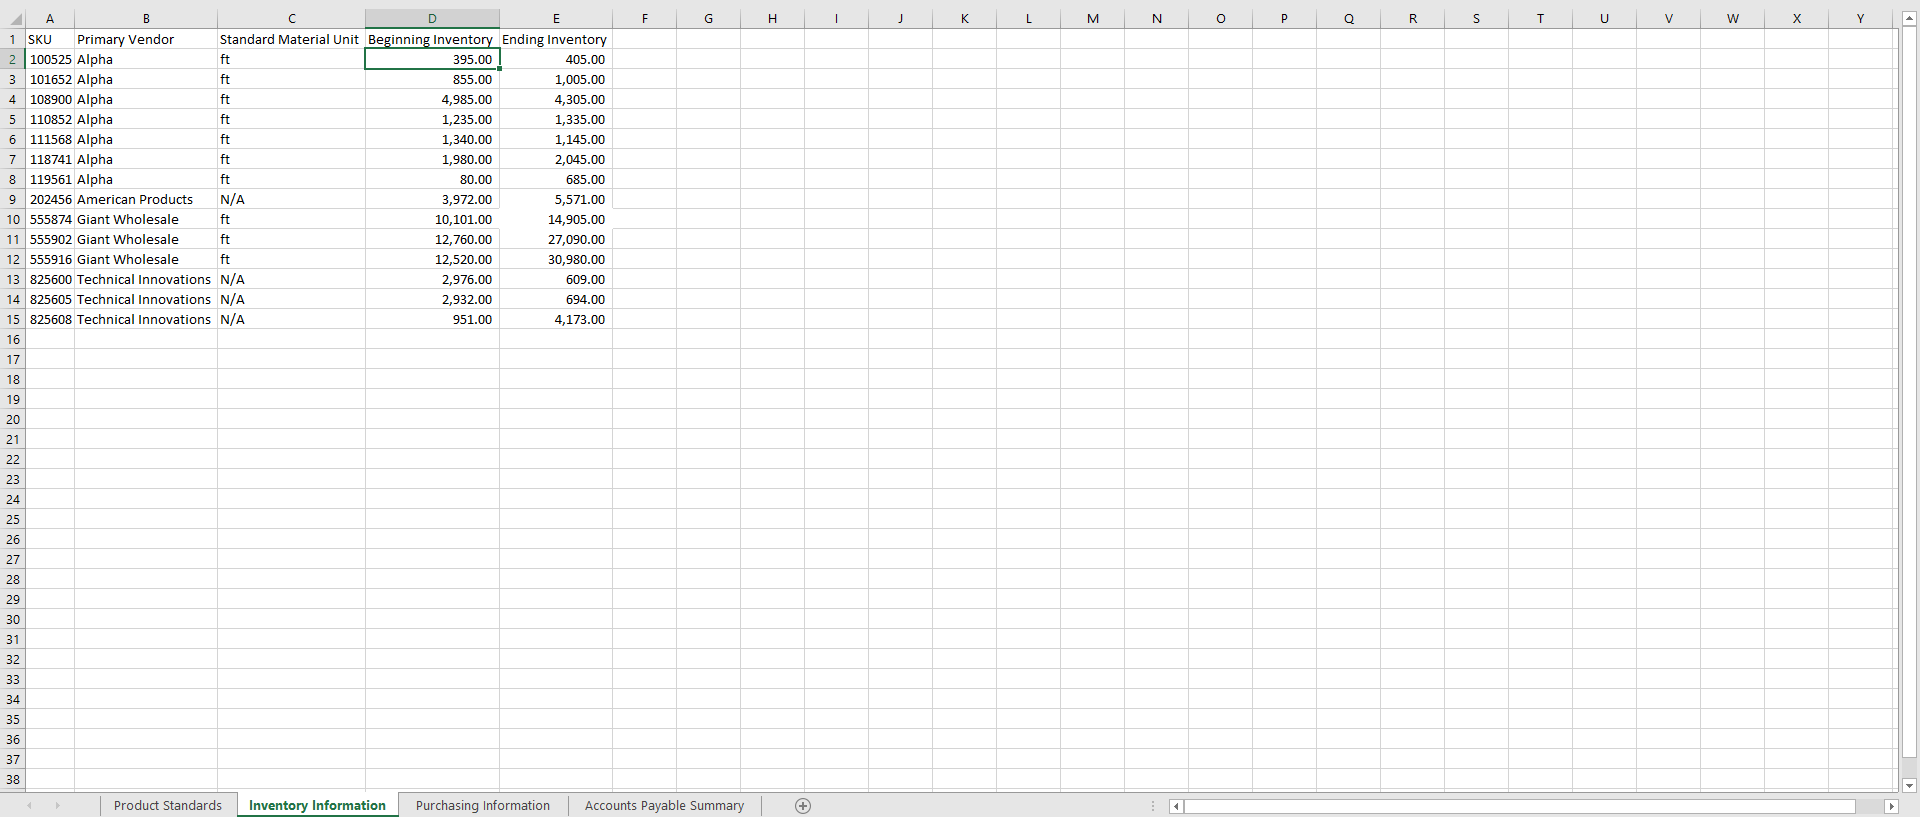Viewport: 1920px width, 817px height.
Task: Click the Select All corner triangle
Action: 13,19
